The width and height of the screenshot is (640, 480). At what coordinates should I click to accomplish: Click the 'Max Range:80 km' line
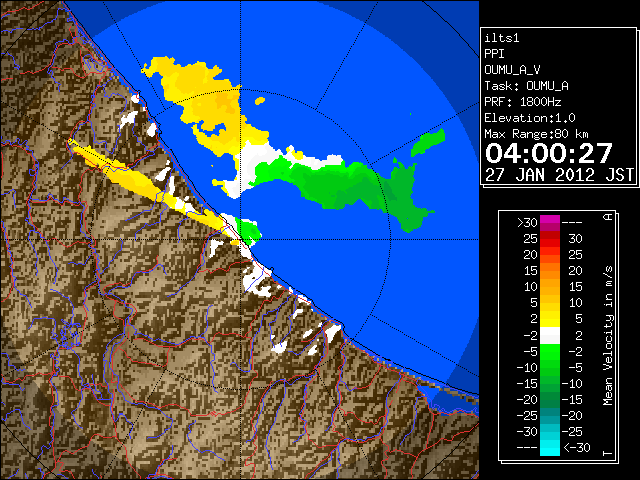tap(536, 134)
